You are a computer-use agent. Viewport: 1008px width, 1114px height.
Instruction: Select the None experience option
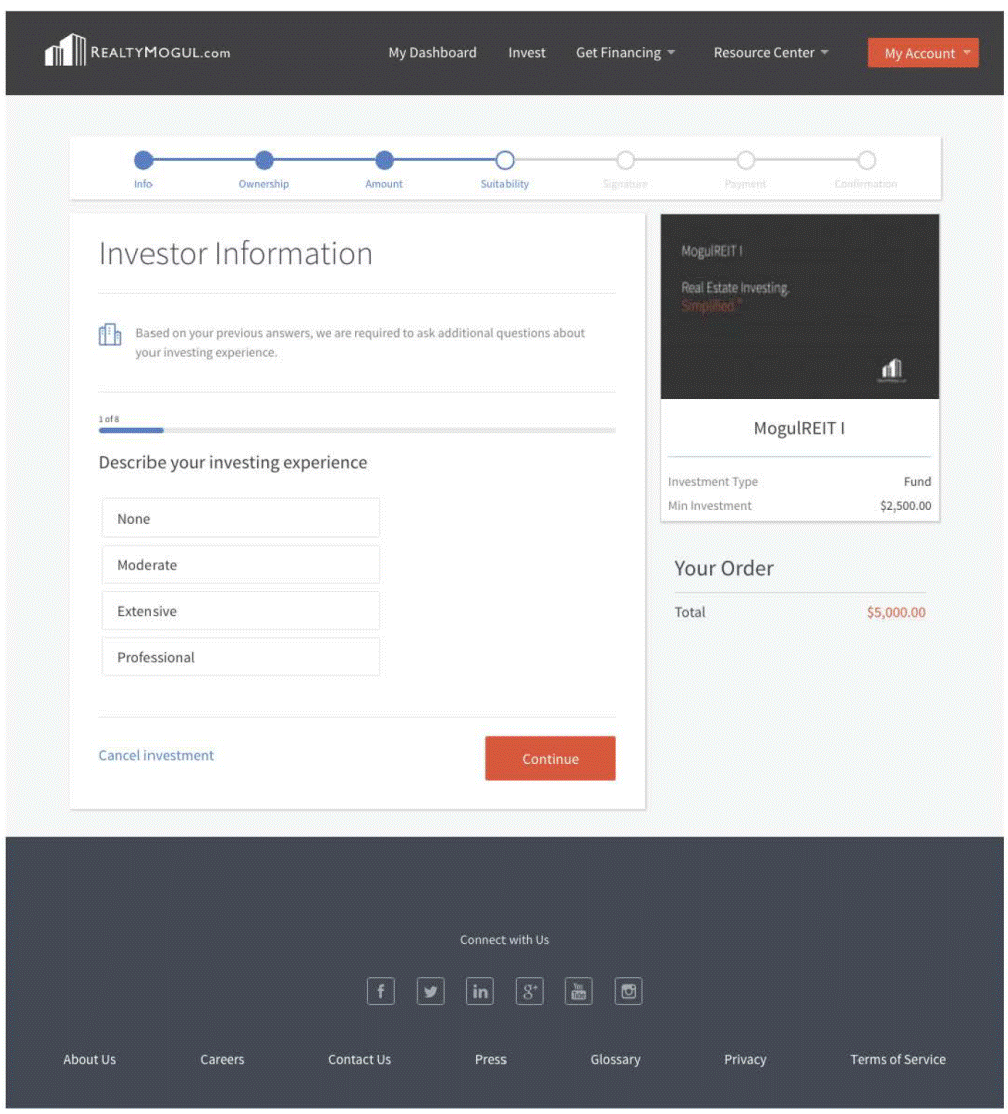click(240, 519)
